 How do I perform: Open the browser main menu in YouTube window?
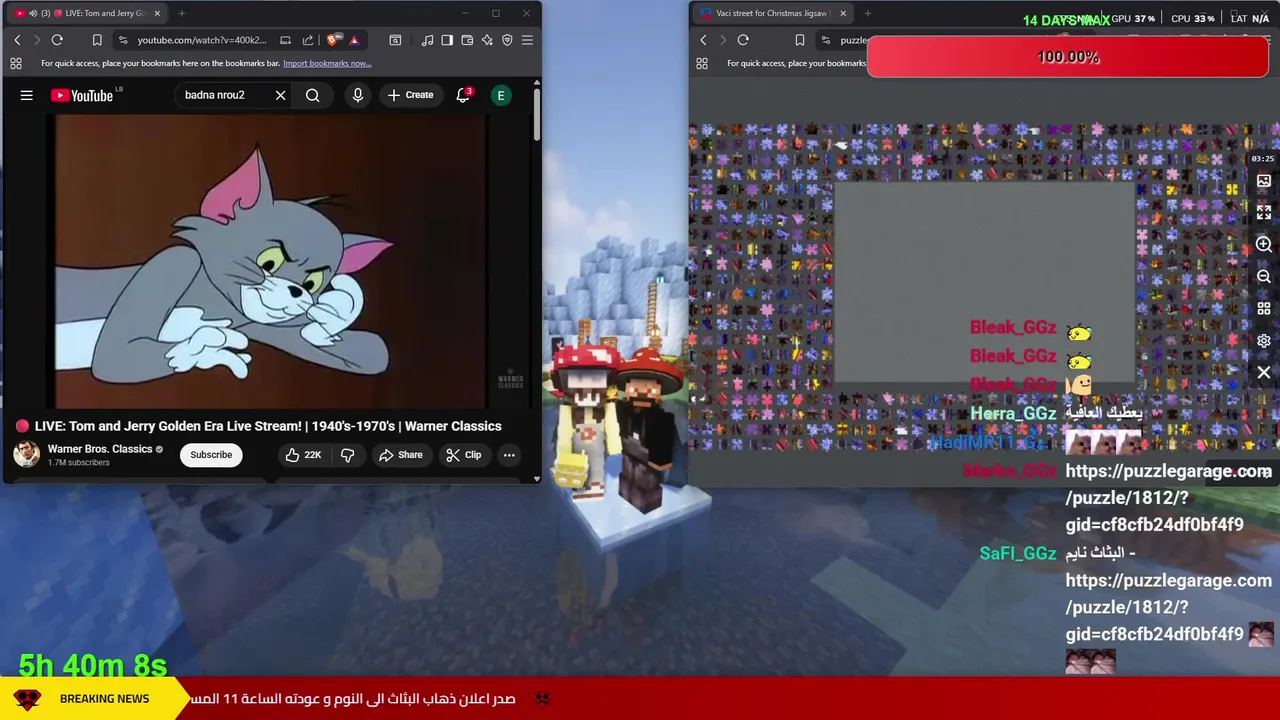coord(527,40)
